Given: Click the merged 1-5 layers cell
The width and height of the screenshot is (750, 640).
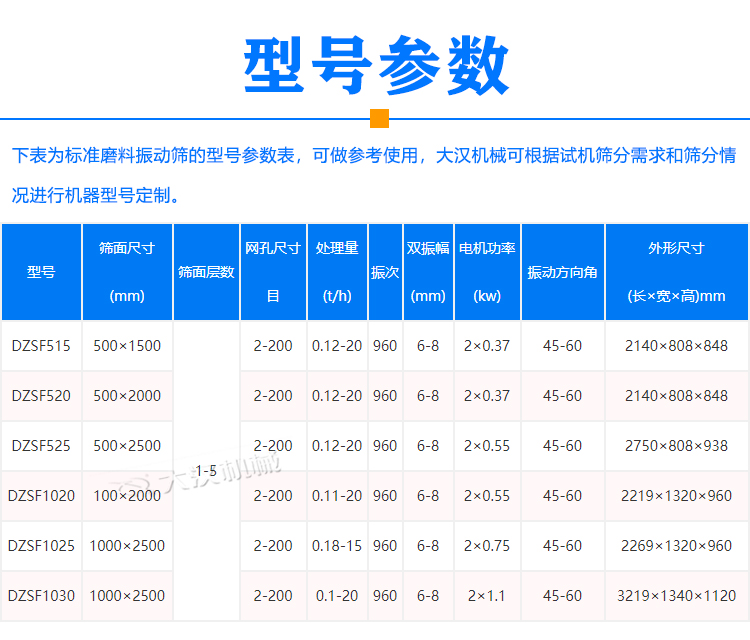Looking at the screenshot, I should tap(206, 470).
